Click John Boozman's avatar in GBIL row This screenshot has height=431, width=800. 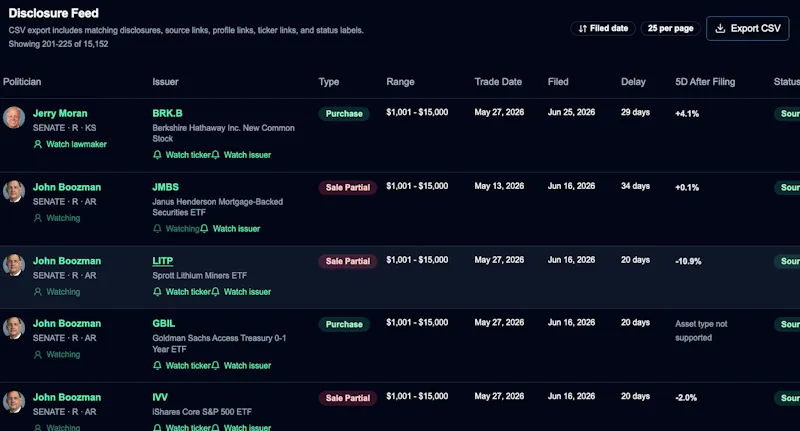(x=14, y=327)
